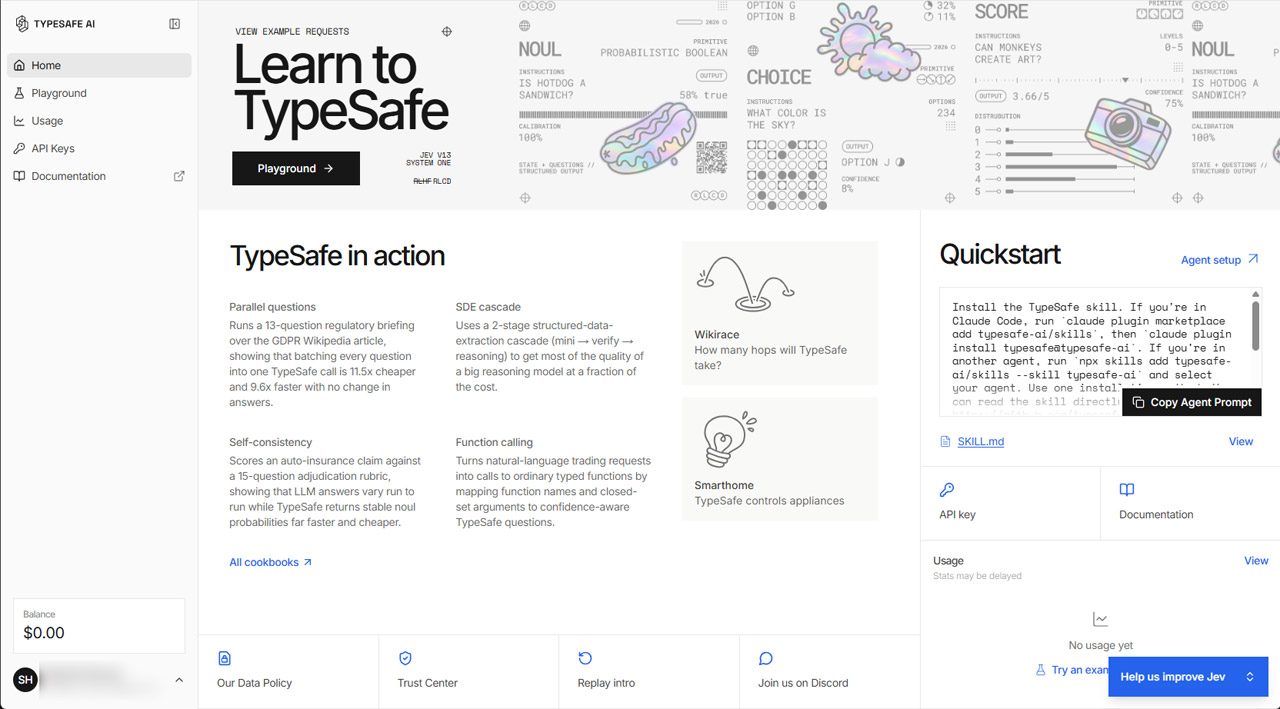Click the "Function calling" cookbook title
This screenshot has width=1280, height=709.
[494, 442]
